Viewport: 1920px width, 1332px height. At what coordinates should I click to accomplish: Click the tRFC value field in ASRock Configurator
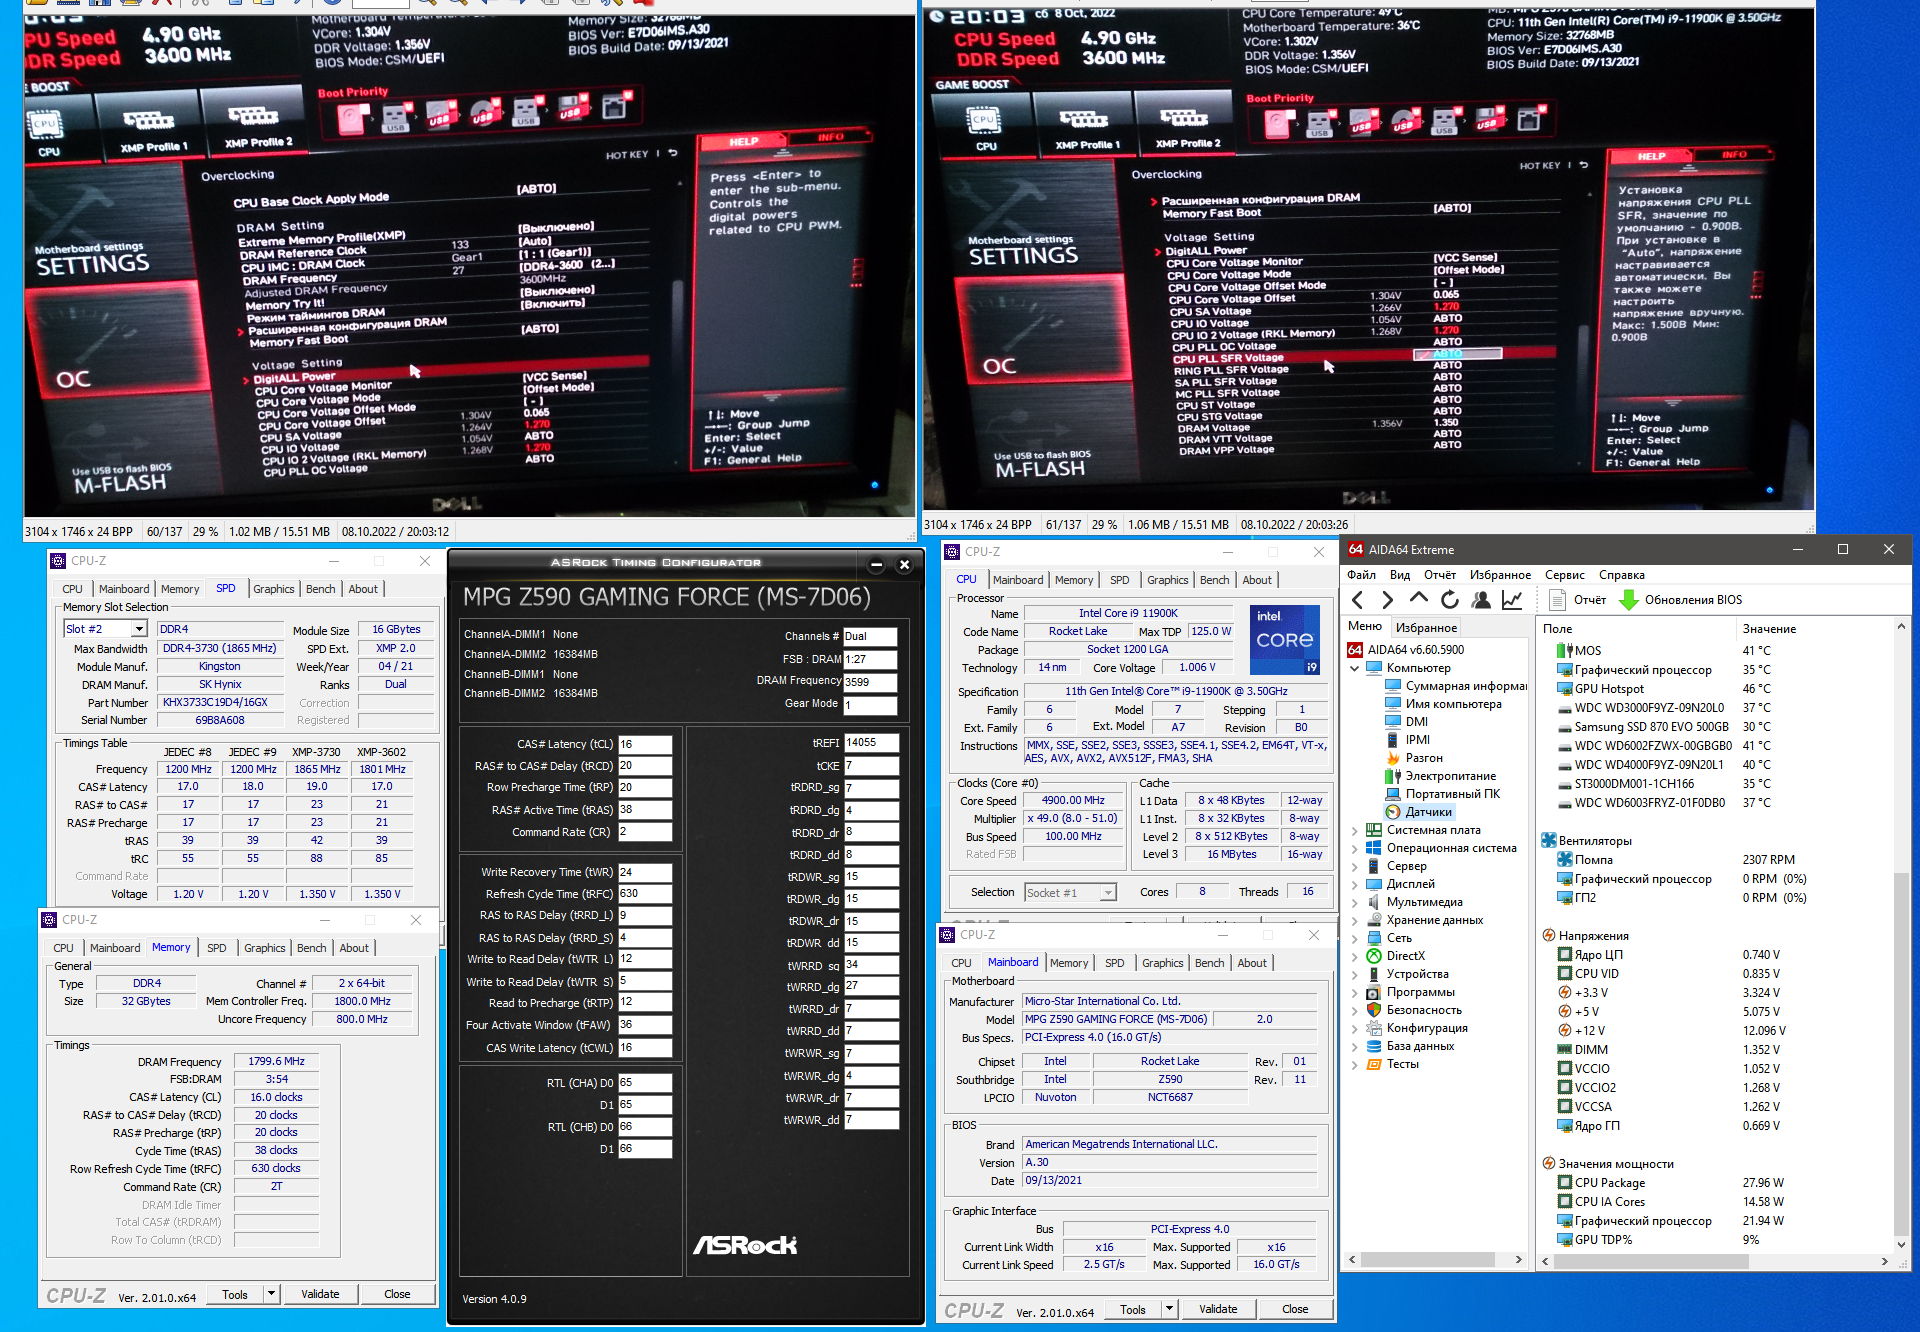coord(644,894)
